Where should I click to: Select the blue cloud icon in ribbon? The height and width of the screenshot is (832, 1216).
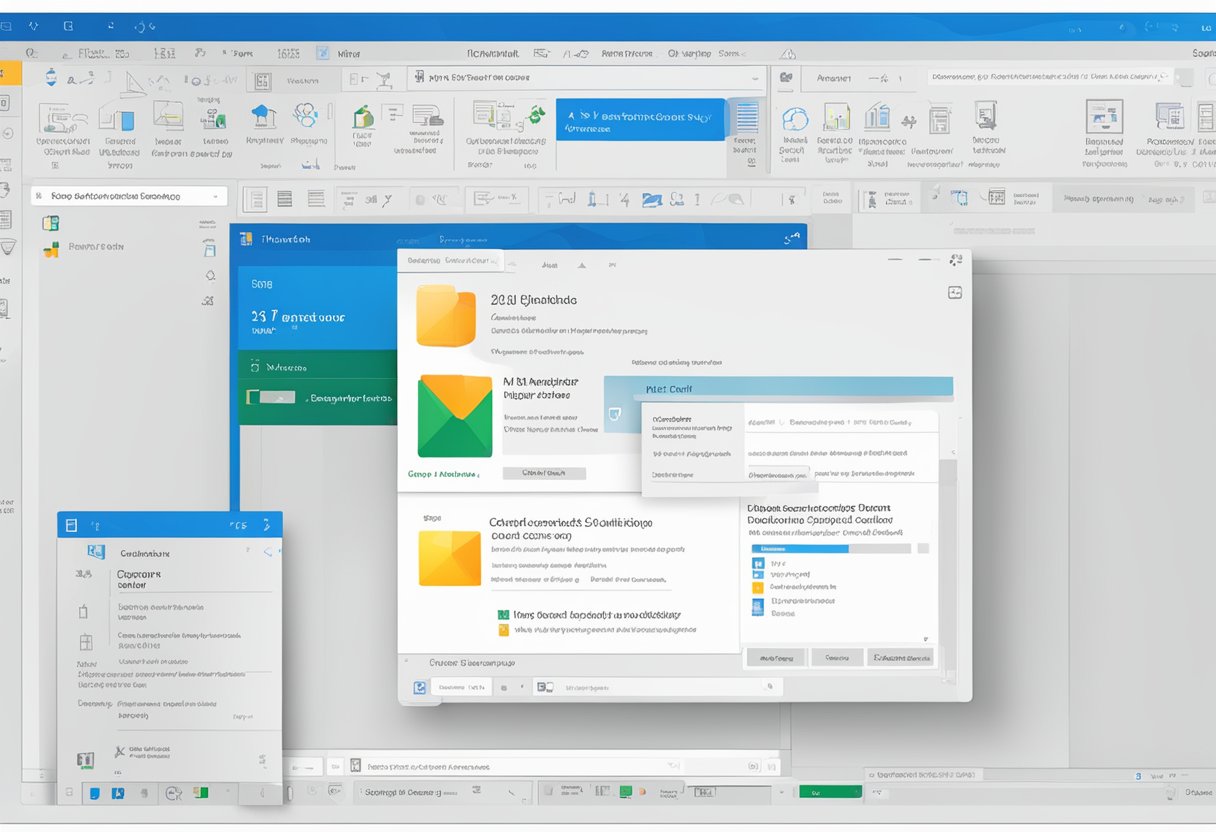click(x=795, y=120)
